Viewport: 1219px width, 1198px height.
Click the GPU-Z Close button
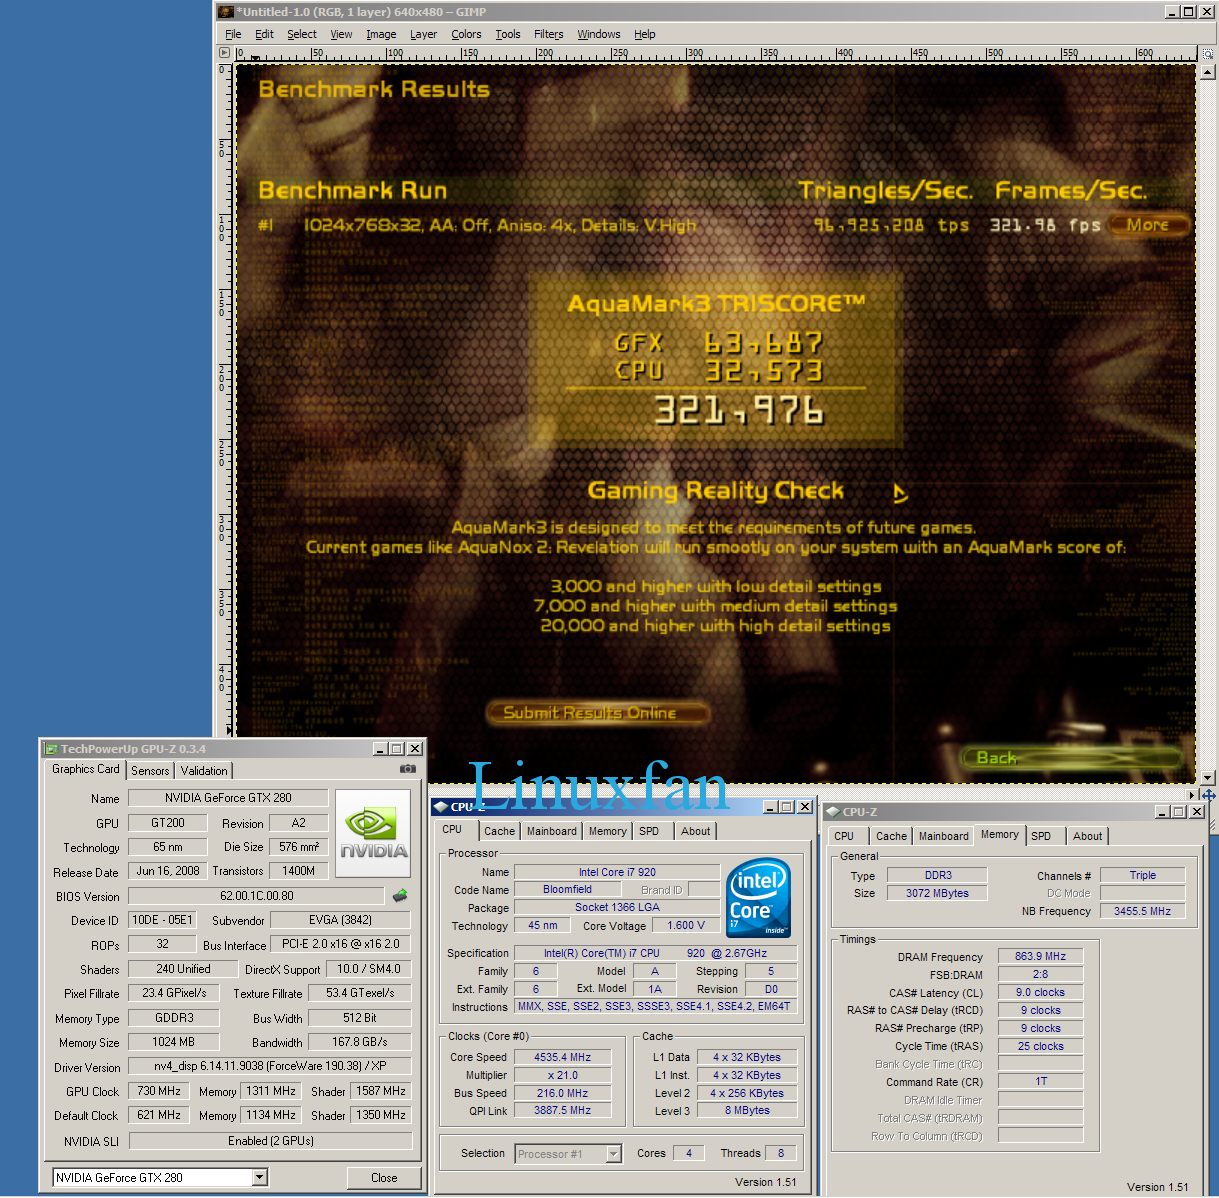click(384, 1178)
